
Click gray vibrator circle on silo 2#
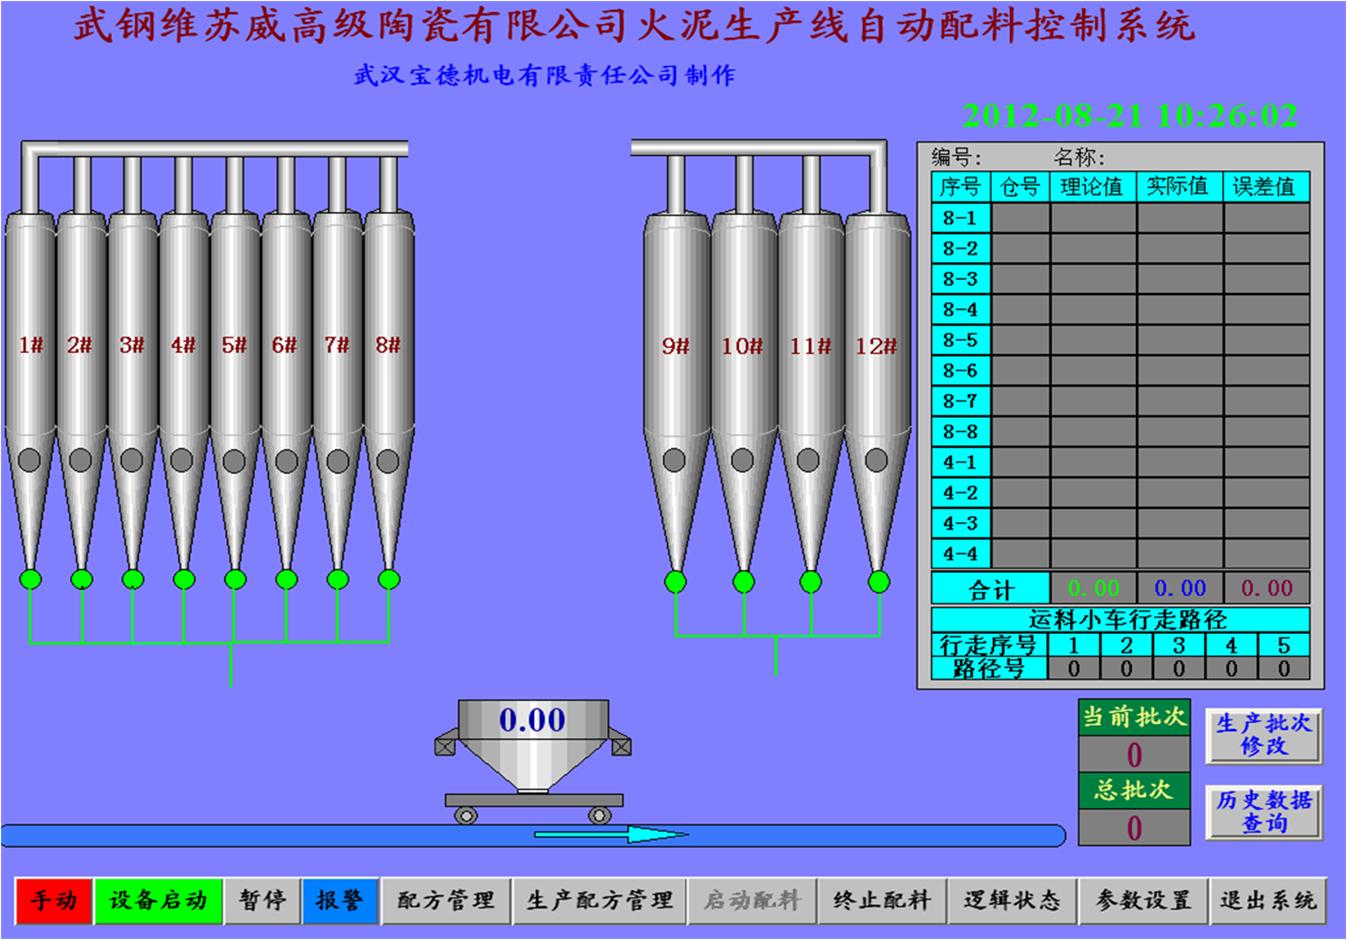click(x=80, y=460)
